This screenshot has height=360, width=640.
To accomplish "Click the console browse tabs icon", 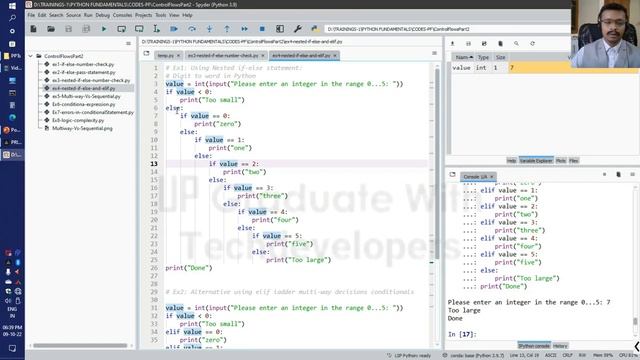I will click(x=452, y=174).
